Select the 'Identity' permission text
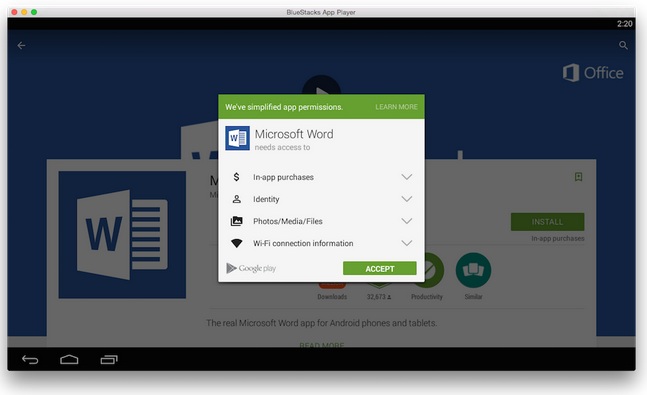The width and height of the screenshot is (647, 395). [266, 199]
